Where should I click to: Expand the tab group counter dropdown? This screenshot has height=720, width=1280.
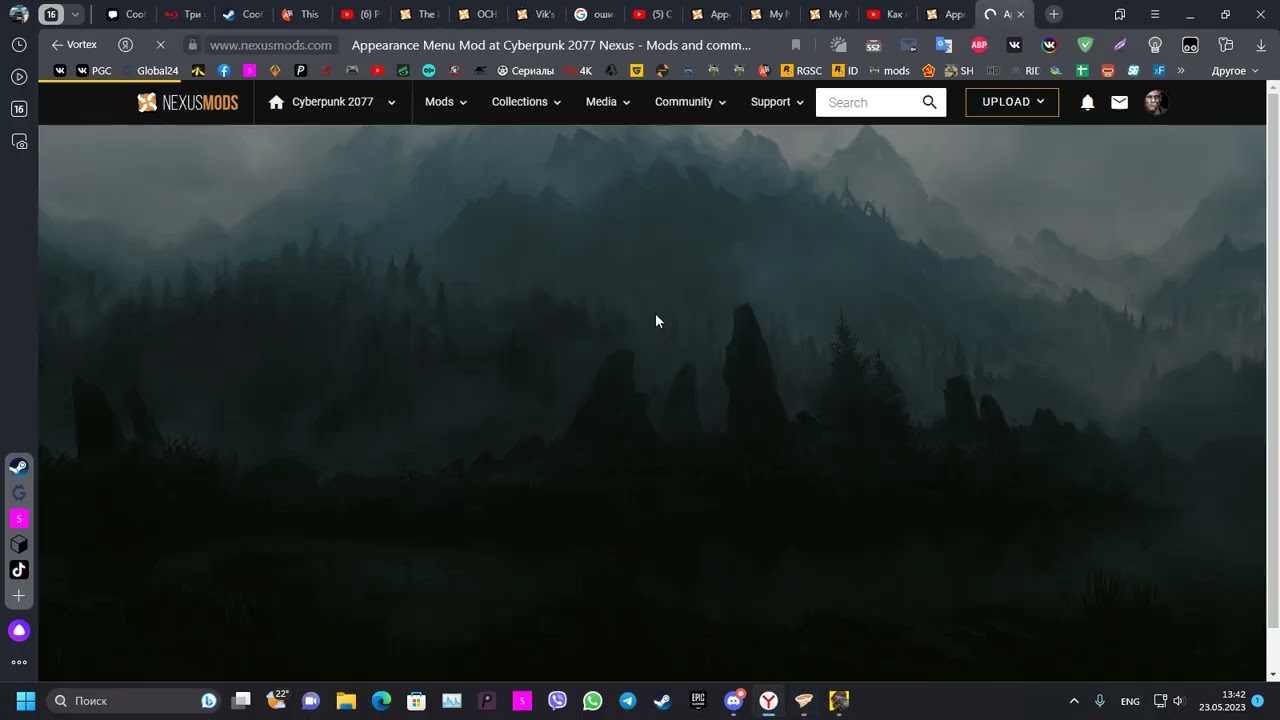click(75, 15)
